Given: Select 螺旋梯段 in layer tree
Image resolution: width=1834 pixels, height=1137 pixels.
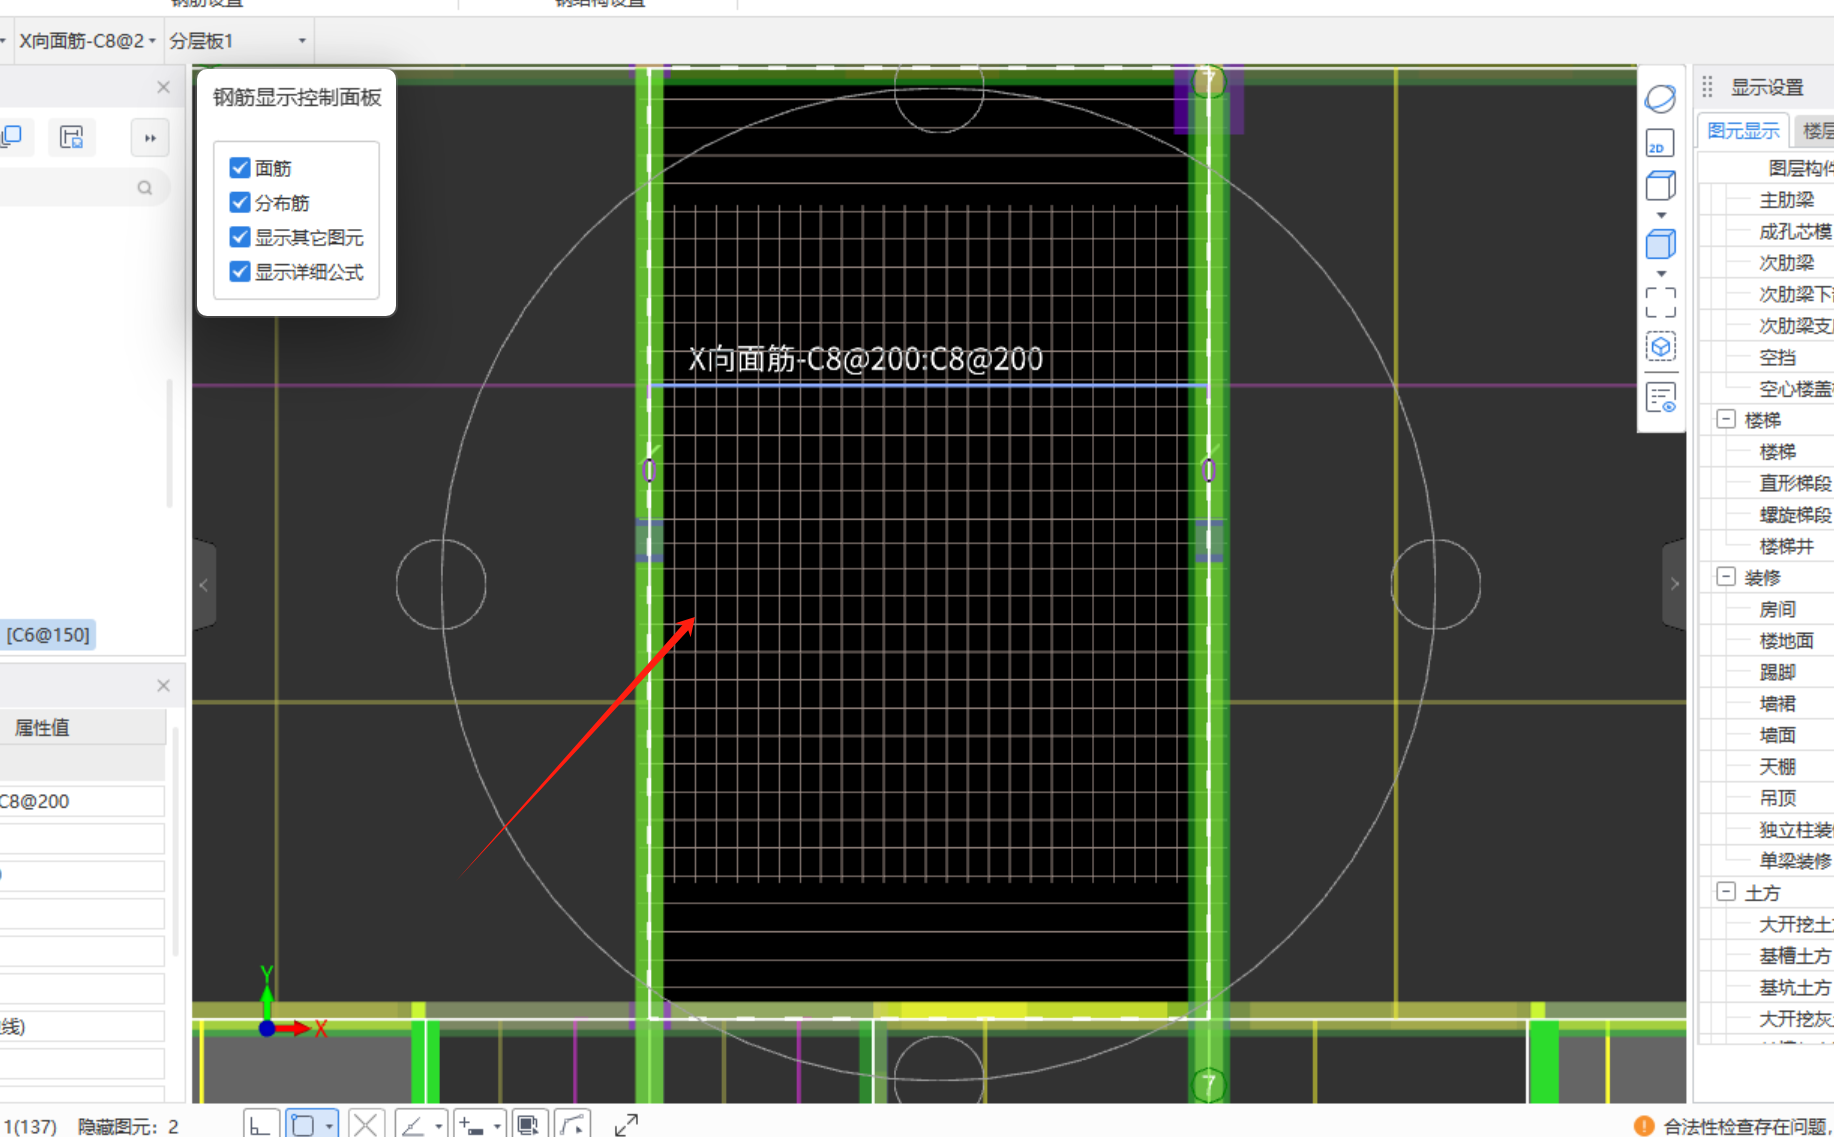Looking at the screenshot, I should (1795, 514).
